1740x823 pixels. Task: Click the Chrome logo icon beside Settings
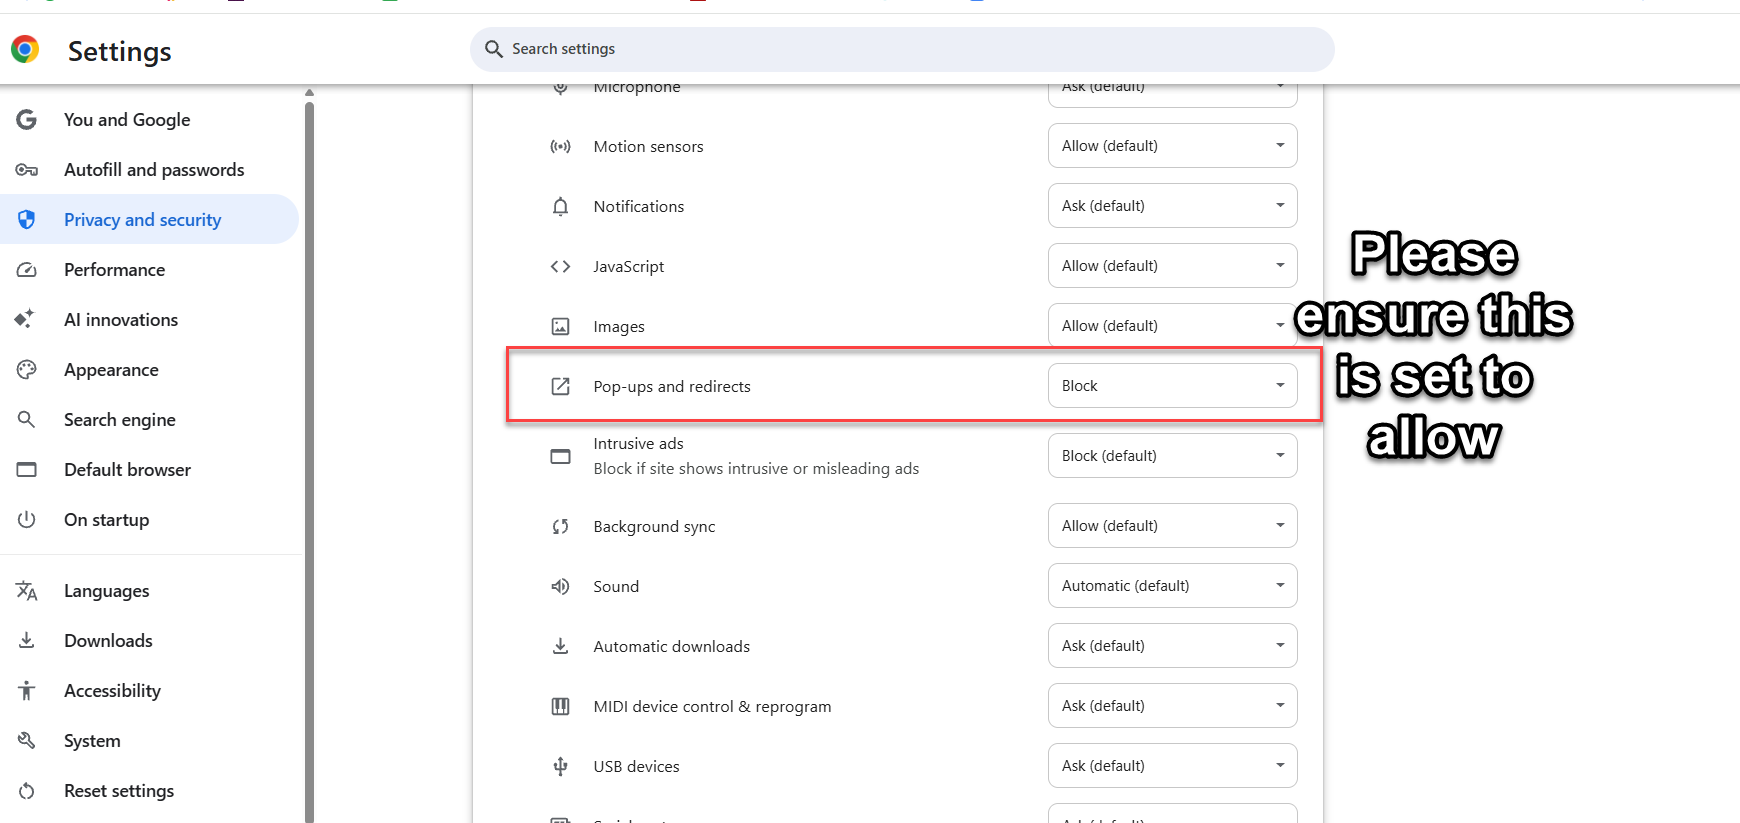(25, 49)
